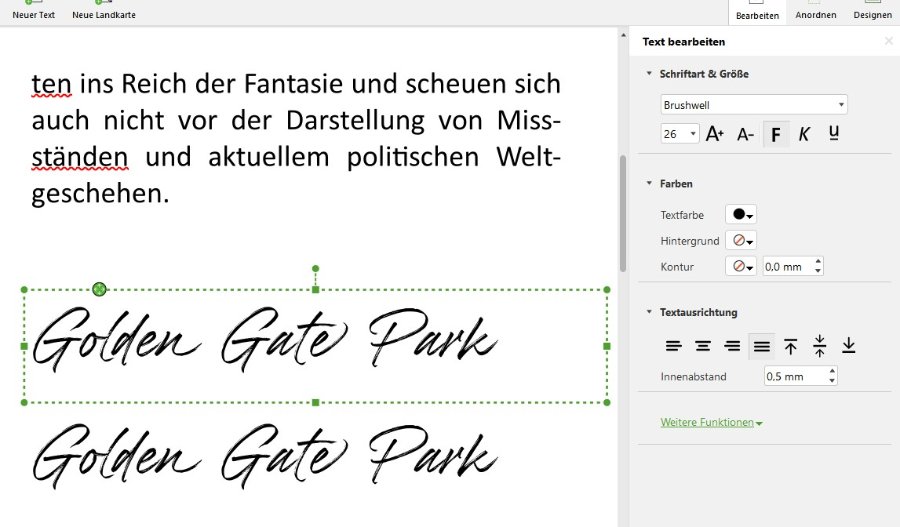Image resolution: width=900 pixels, height=527 pixels.
Task: Open Textfarbe color picker
Action: pos(741,215)
